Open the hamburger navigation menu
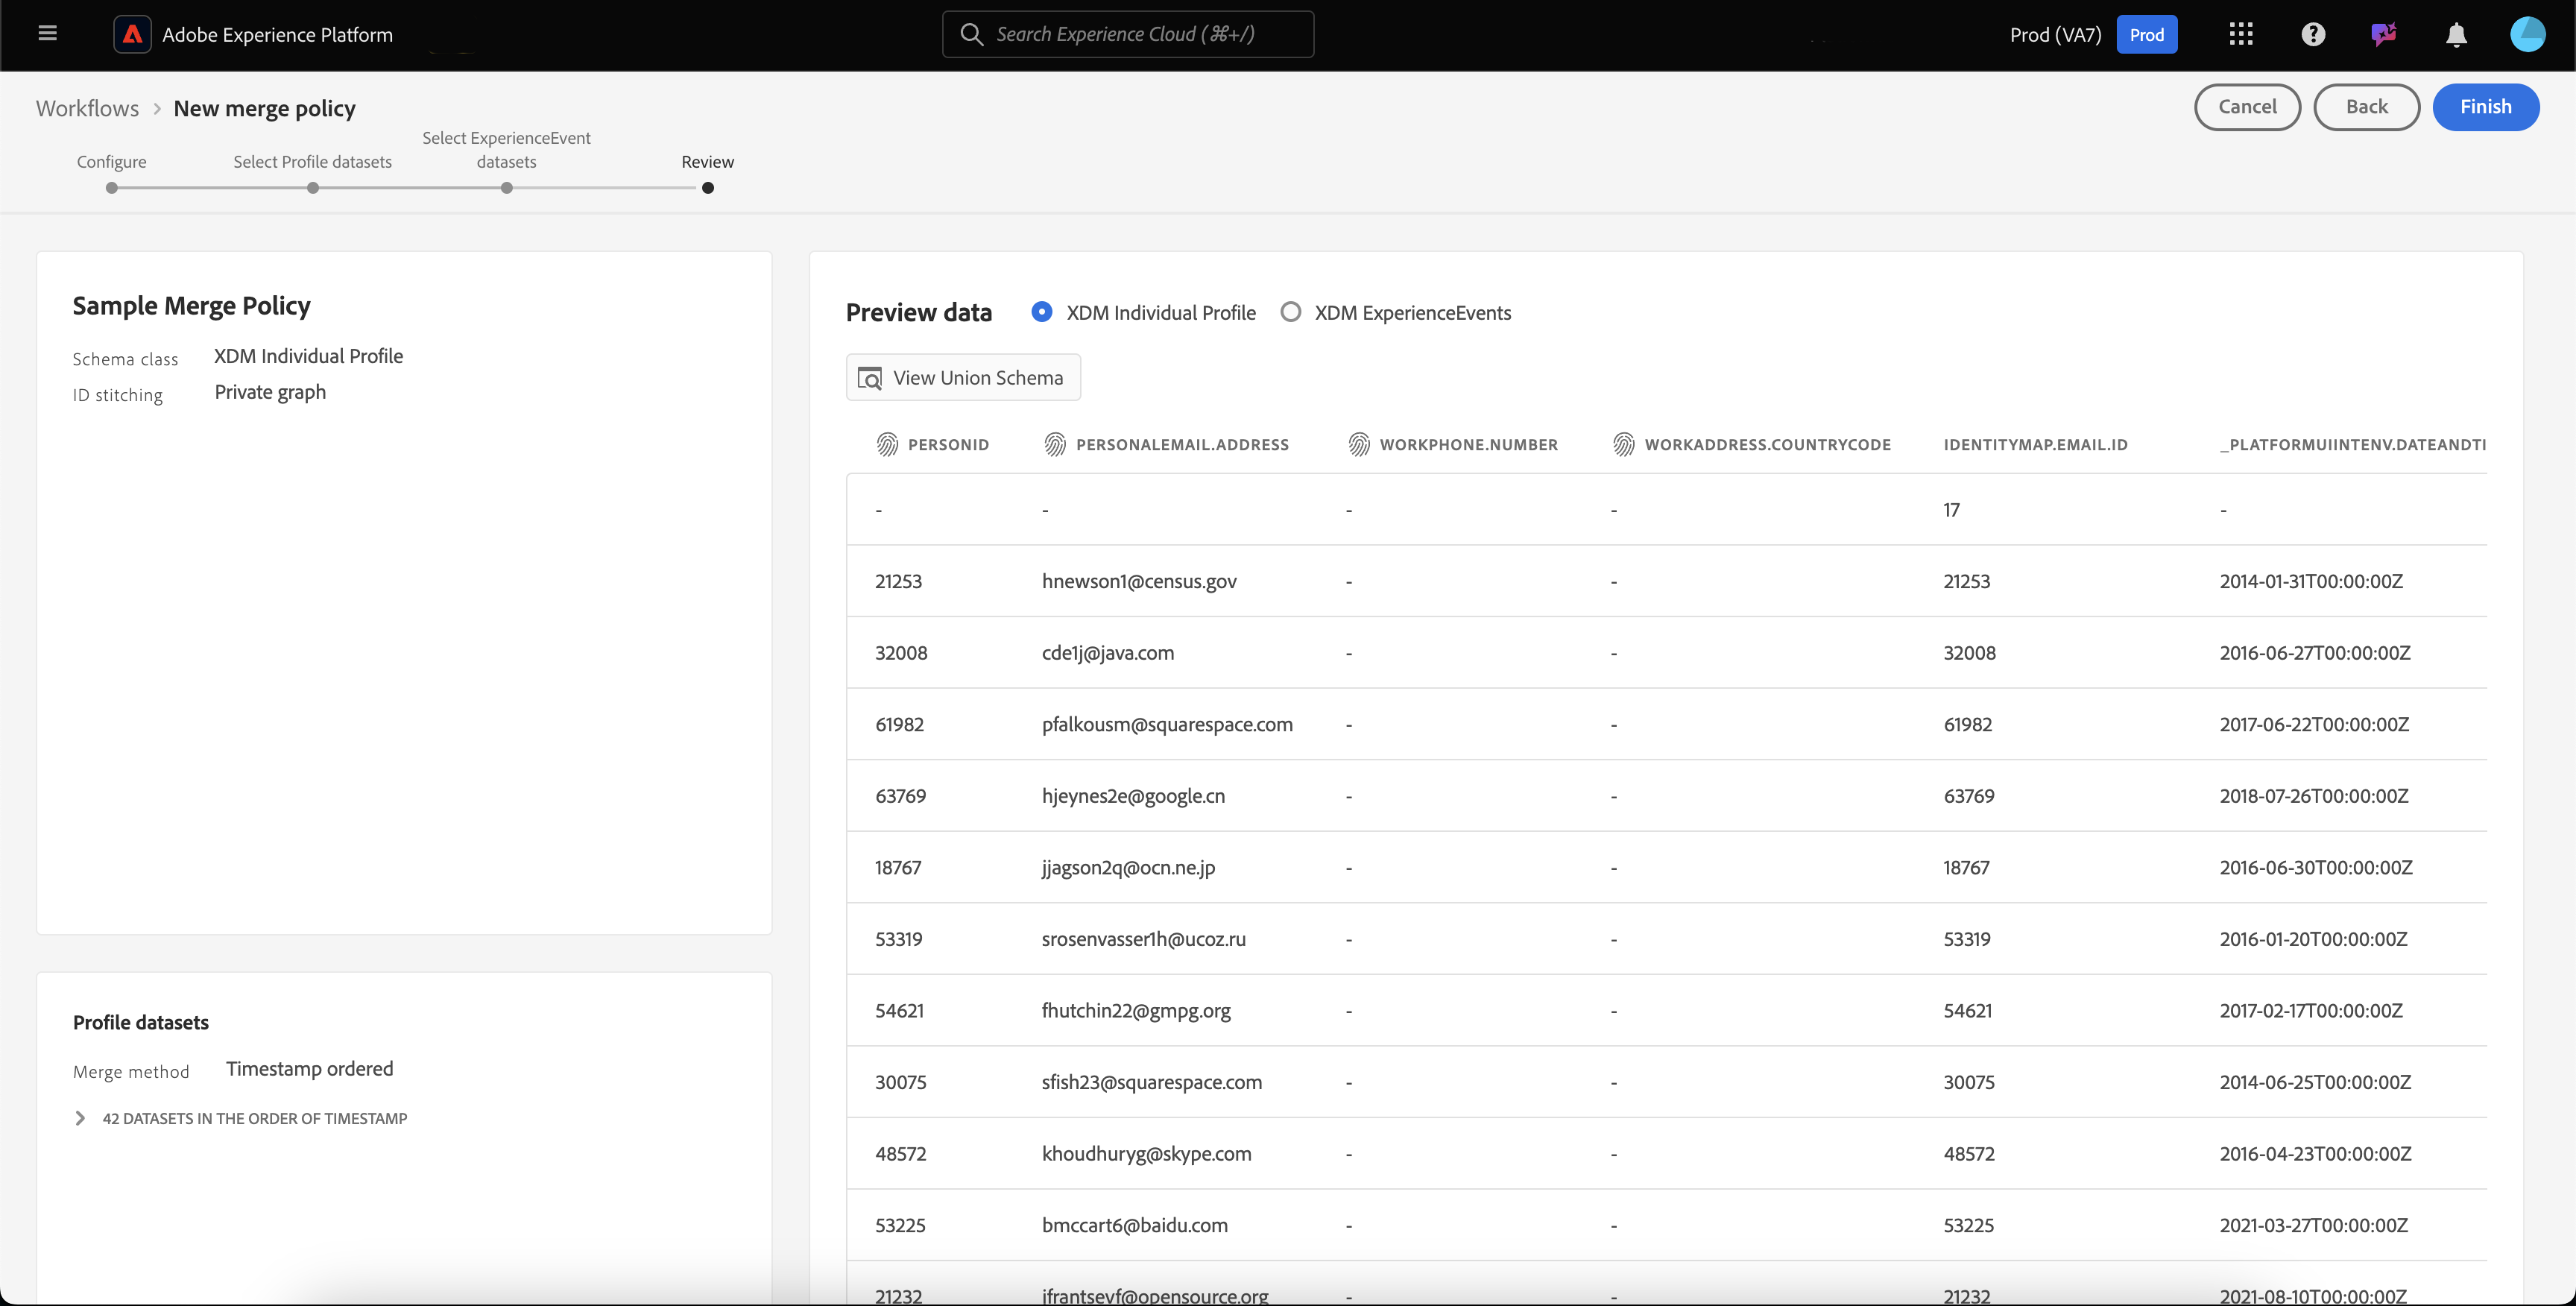 47,34
